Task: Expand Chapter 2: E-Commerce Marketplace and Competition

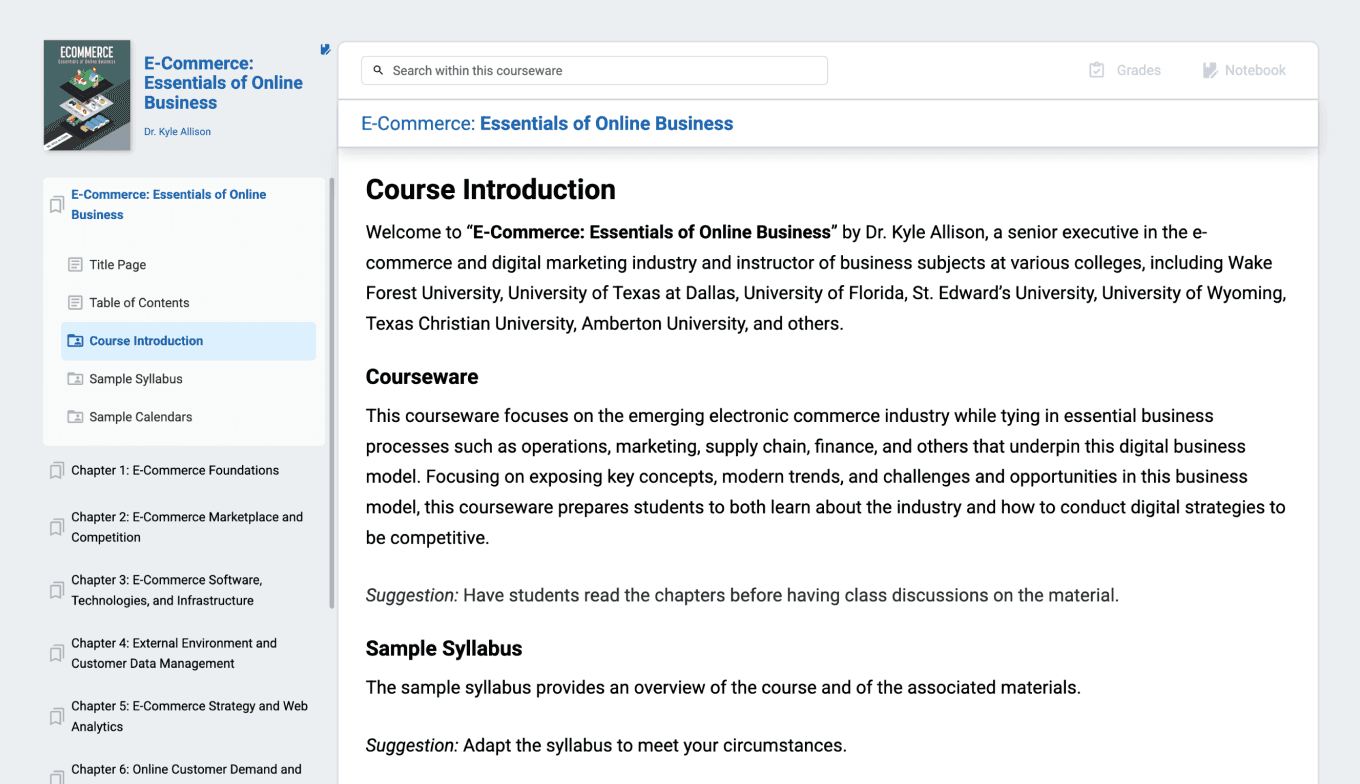Action: pos(187,527)
